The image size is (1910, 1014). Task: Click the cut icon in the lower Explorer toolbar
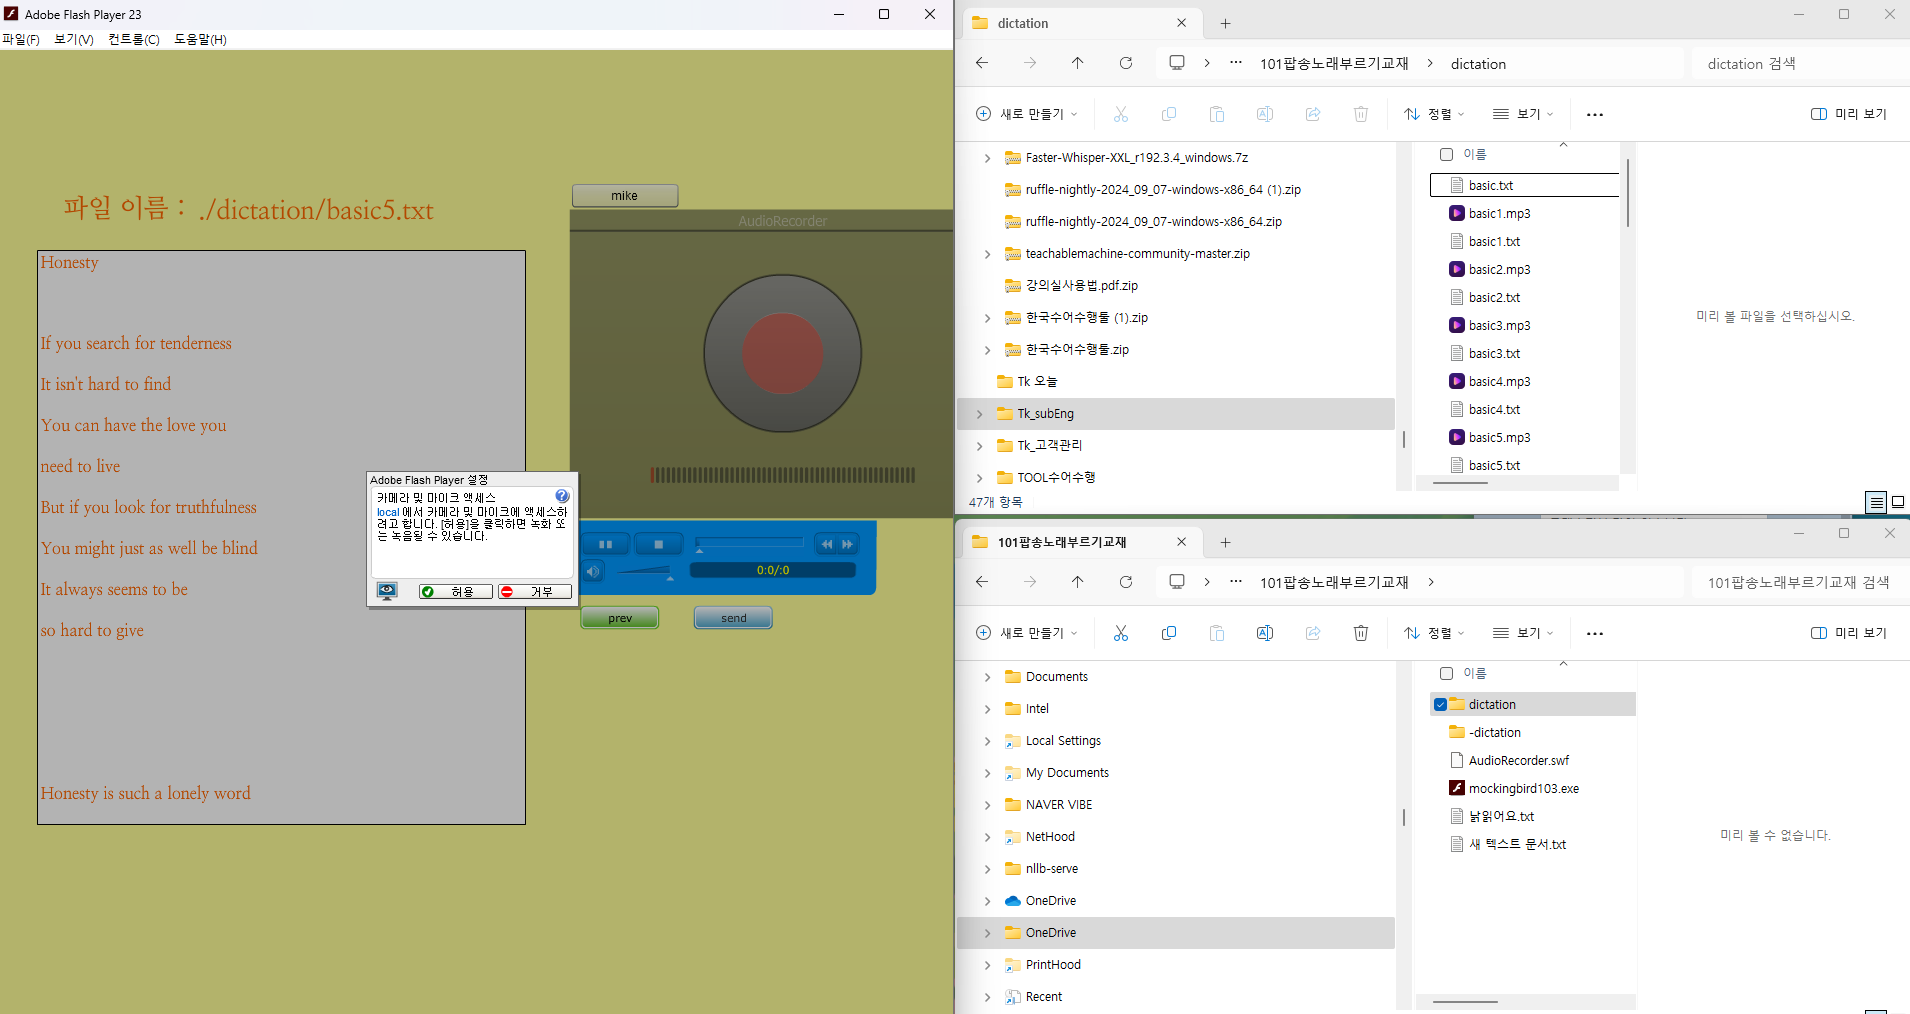[x=1120, y=633]
